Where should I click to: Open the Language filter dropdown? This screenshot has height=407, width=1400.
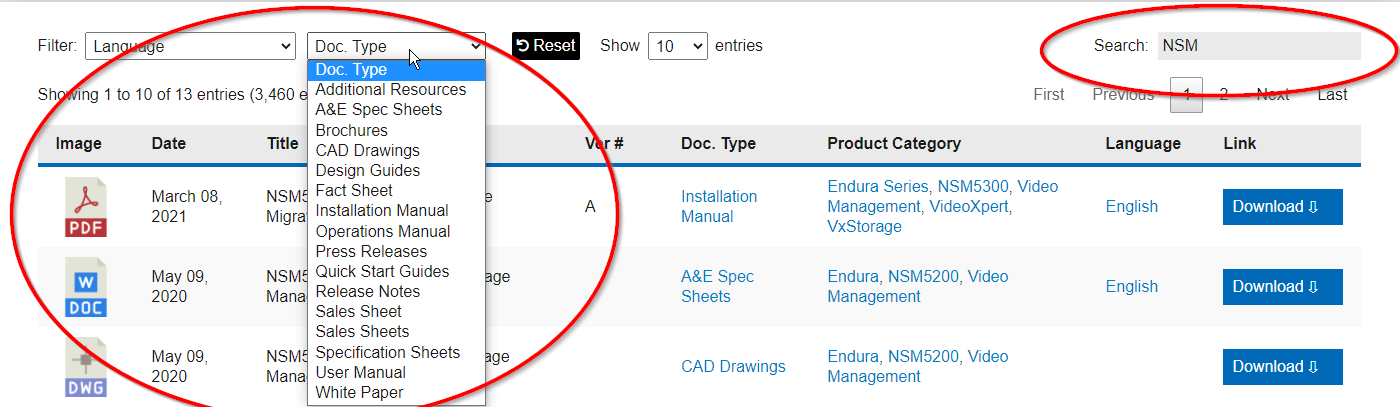coord(190,46)
